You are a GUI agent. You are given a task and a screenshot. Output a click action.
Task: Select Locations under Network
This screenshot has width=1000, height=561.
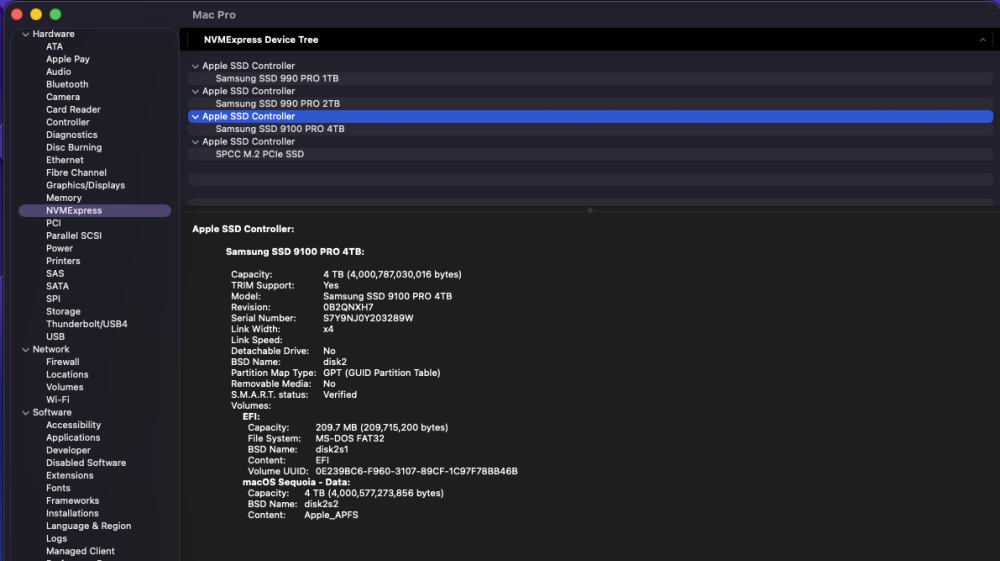tap(67, 375)
